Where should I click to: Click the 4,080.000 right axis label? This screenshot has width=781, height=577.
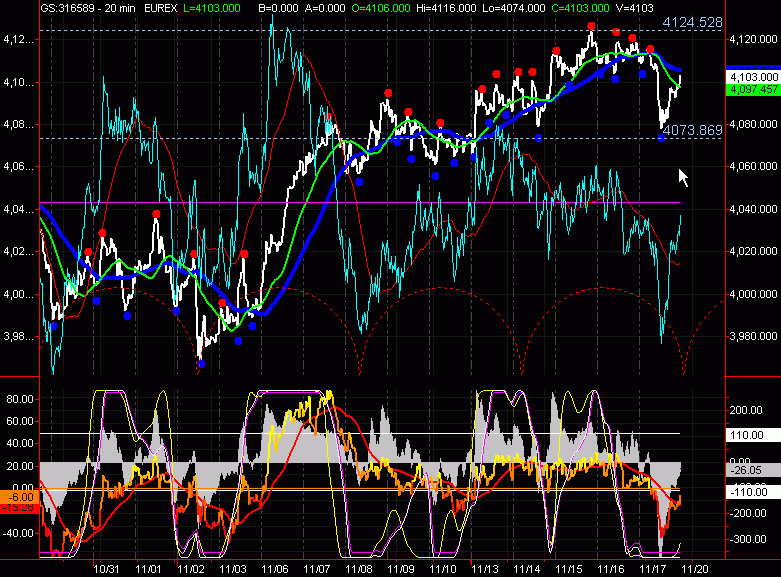(x=753, y=124)
